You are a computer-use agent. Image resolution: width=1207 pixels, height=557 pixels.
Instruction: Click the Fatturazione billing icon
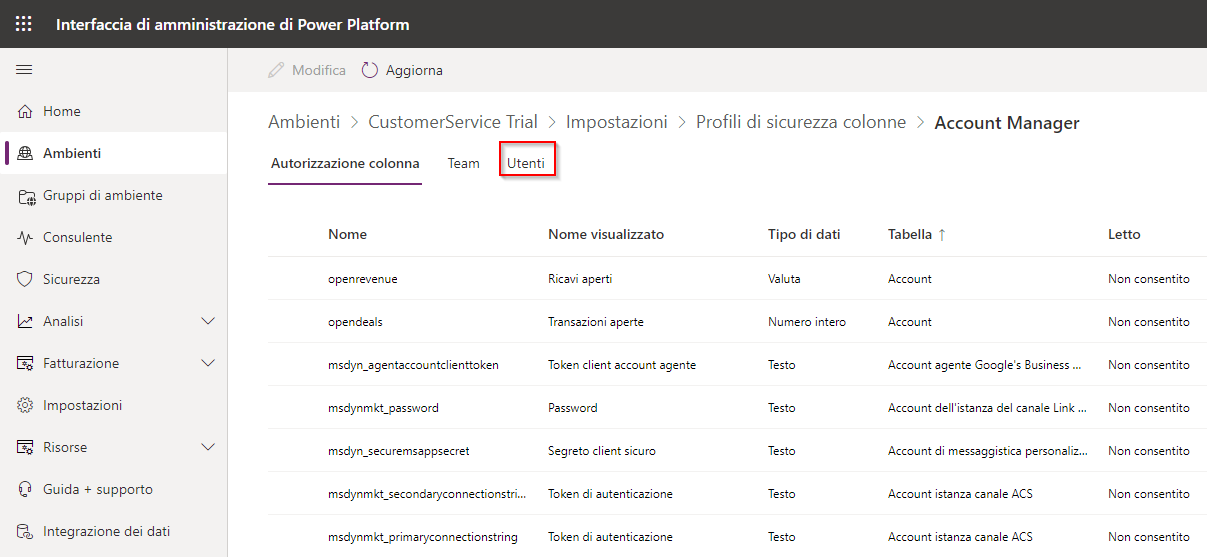point(26,364)
